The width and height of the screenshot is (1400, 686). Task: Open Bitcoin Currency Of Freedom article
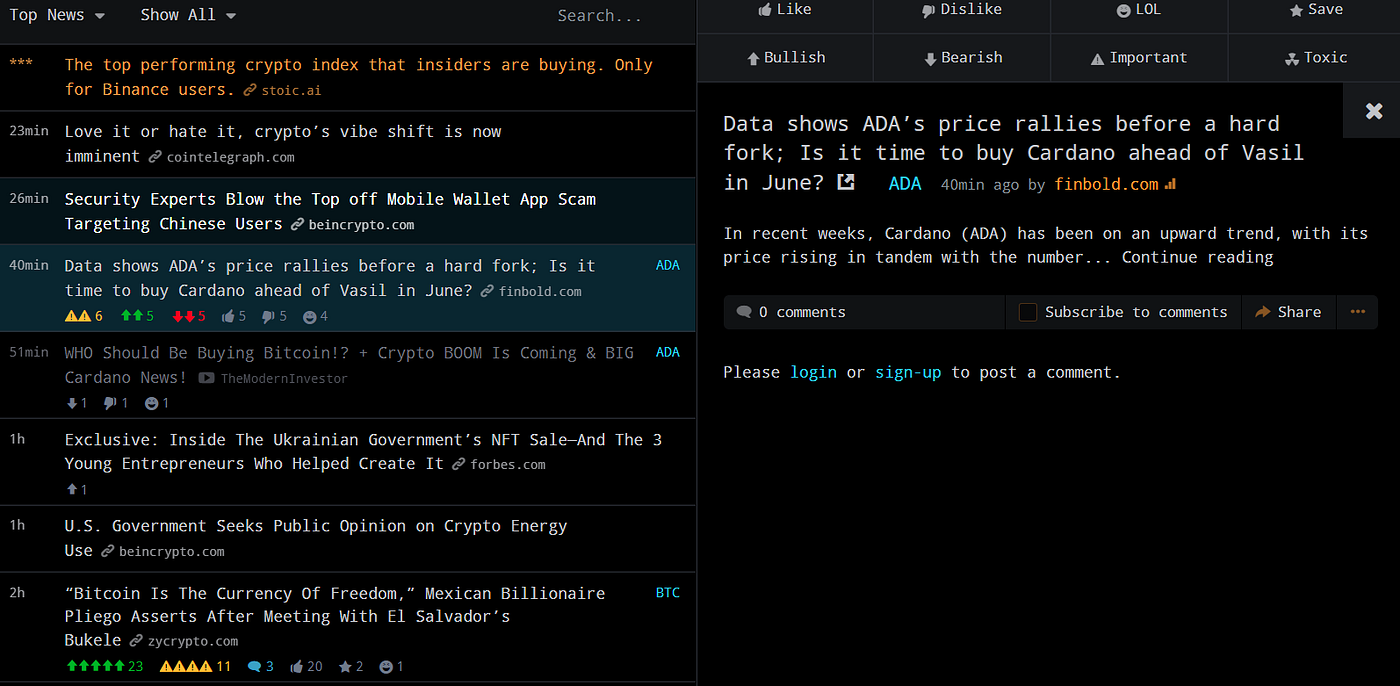coord(335,617)
